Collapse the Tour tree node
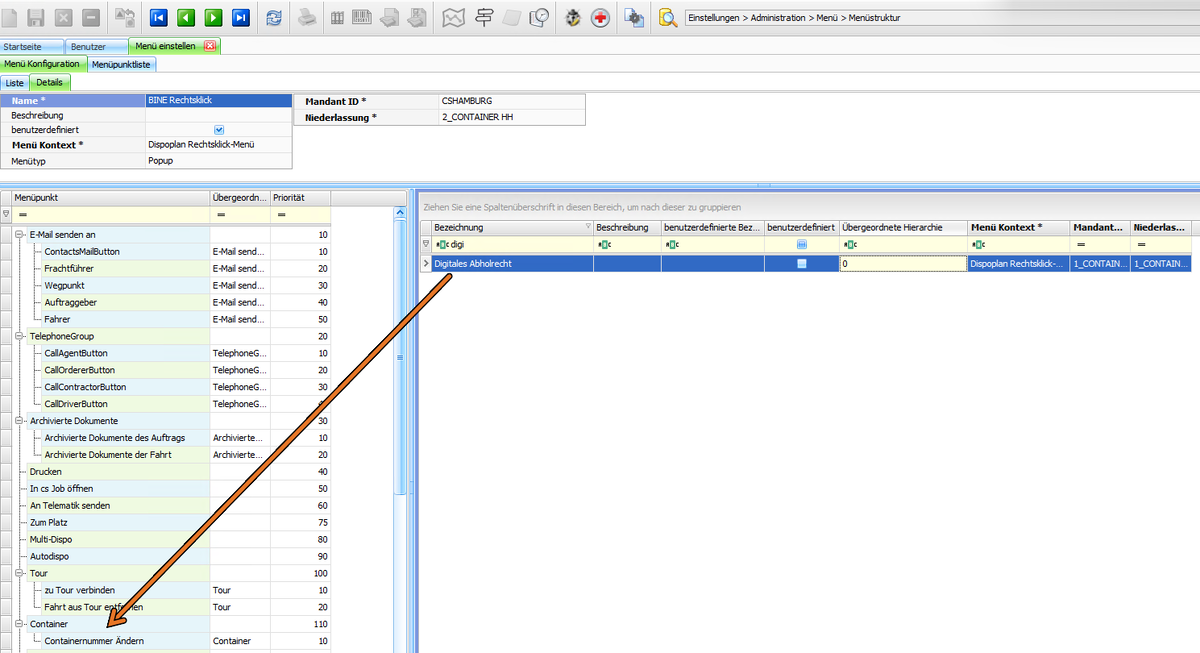Image resolution: width=1200 pixels, height=653 pixels. coord(20,573)
